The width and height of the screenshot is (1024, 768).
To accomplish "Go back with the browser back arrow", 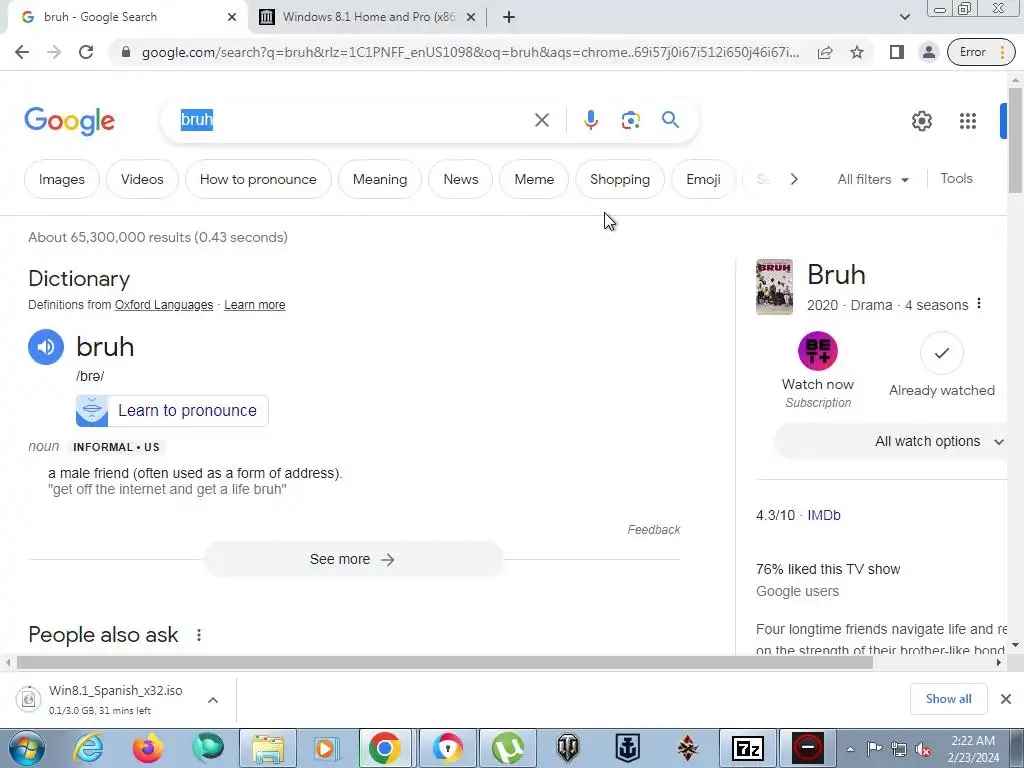I will 22,52.
